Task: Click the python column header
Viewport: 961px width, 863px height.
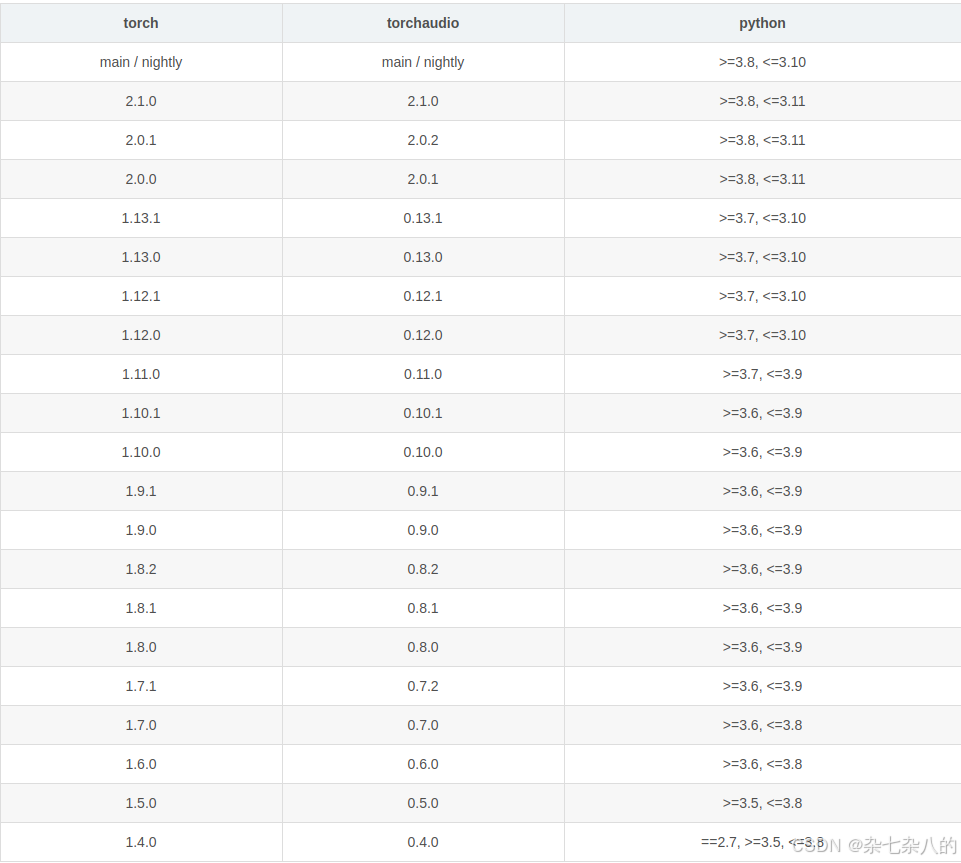Action: [x=762, y=23]
